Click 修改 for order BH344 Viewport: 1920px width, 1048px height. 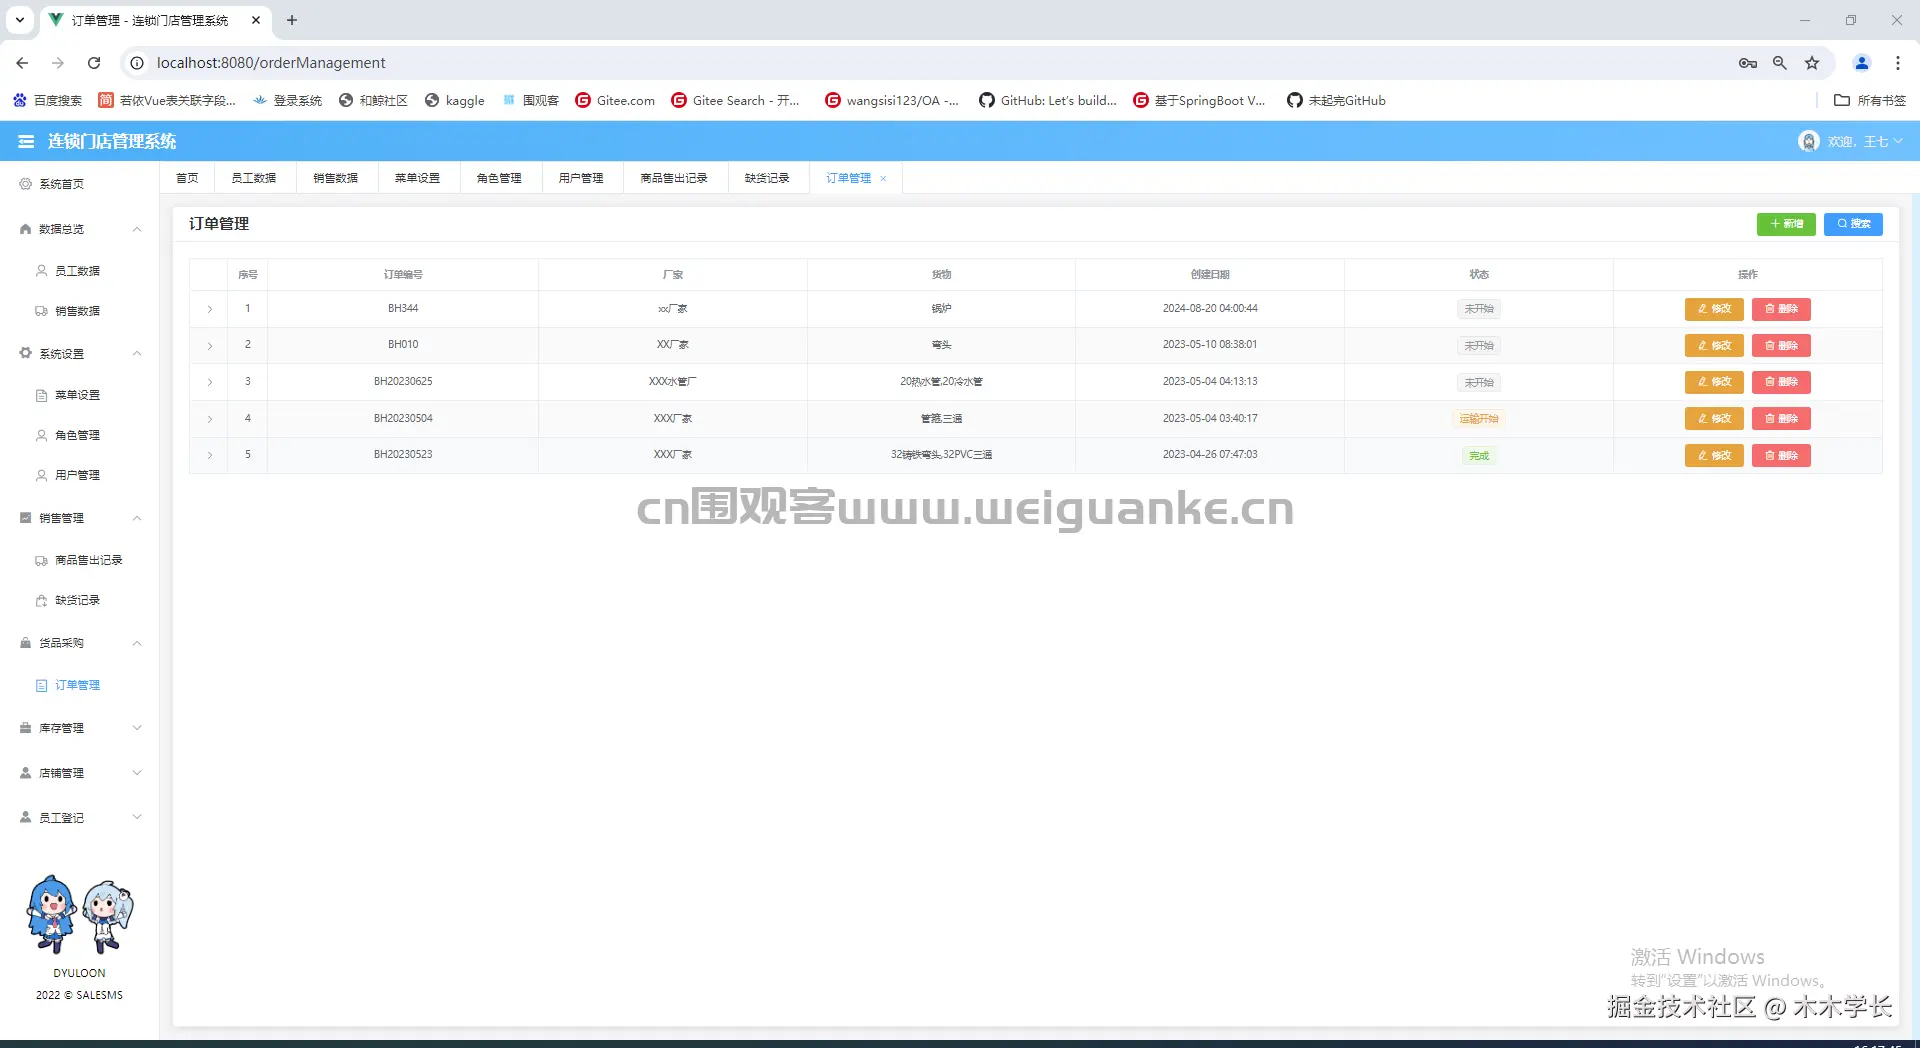click(x=1714, y=309)
